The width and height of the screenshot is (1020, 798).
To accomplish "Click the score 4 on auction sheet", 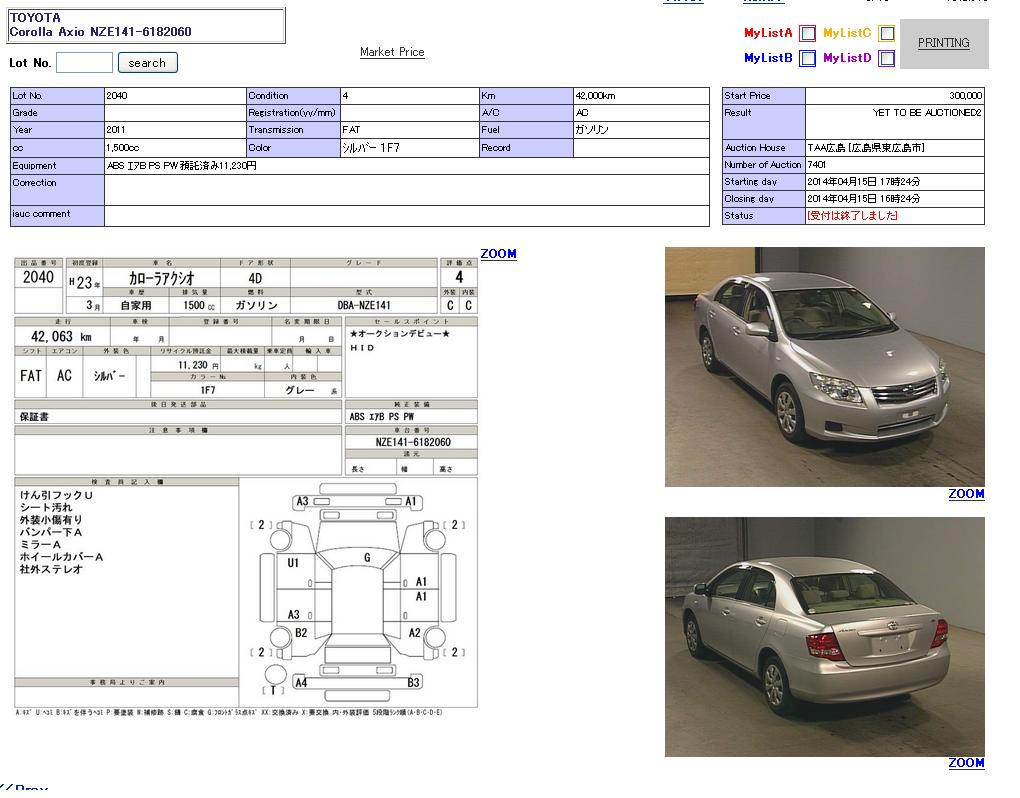I will 459,277.
